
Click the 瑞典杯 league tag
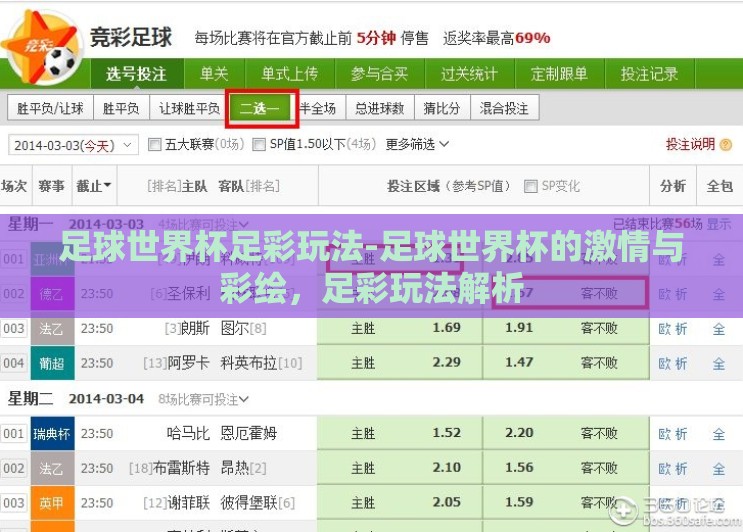point(52,433)
